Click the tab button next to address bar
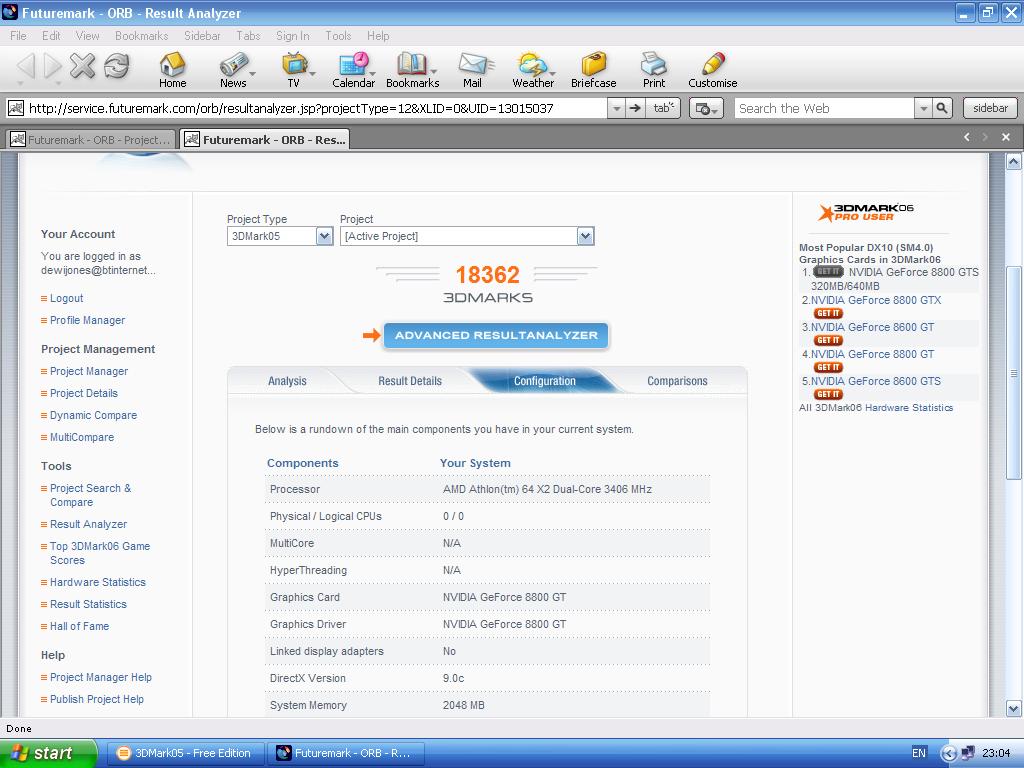This screenshot has height=768, width=1024. tap(663, 108)
